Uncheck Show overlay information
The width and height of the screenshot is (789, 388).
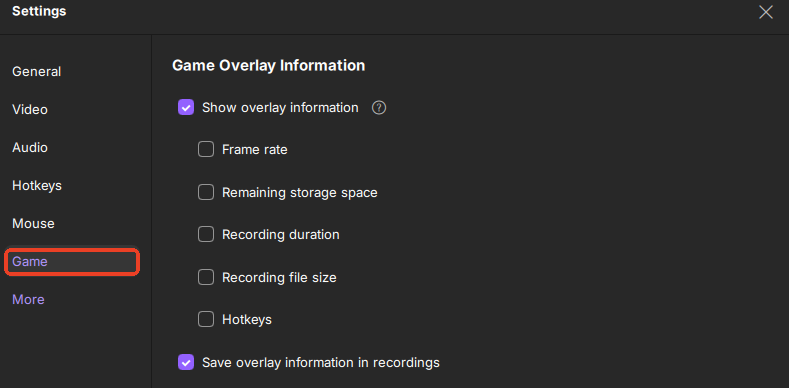tap(186, 107)
